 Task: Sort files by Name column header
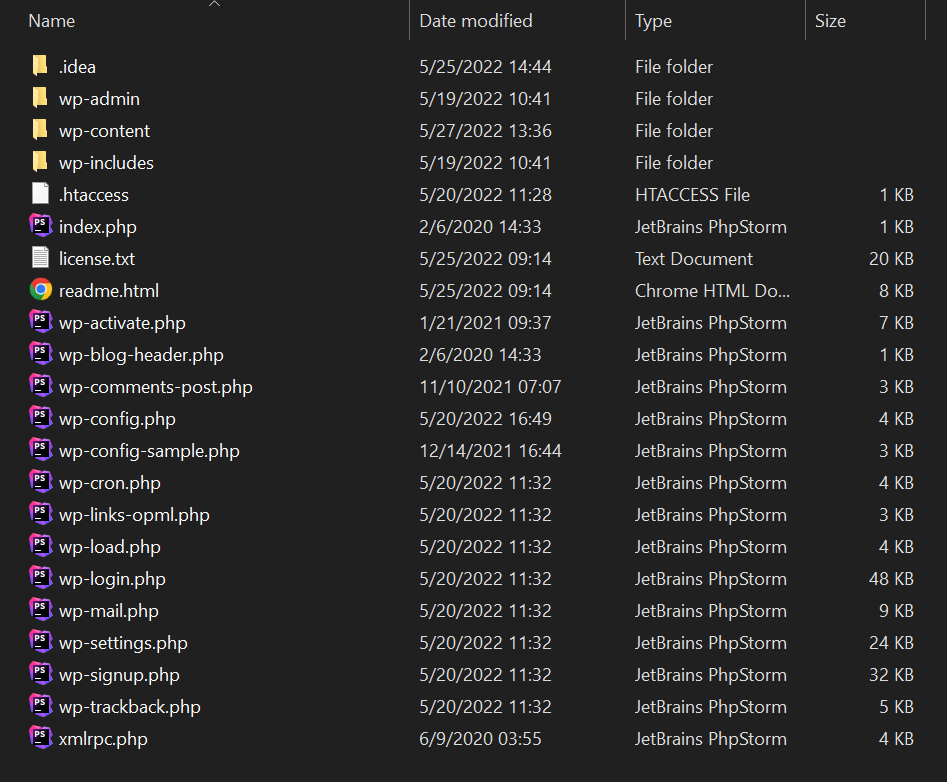click(52, 21)
